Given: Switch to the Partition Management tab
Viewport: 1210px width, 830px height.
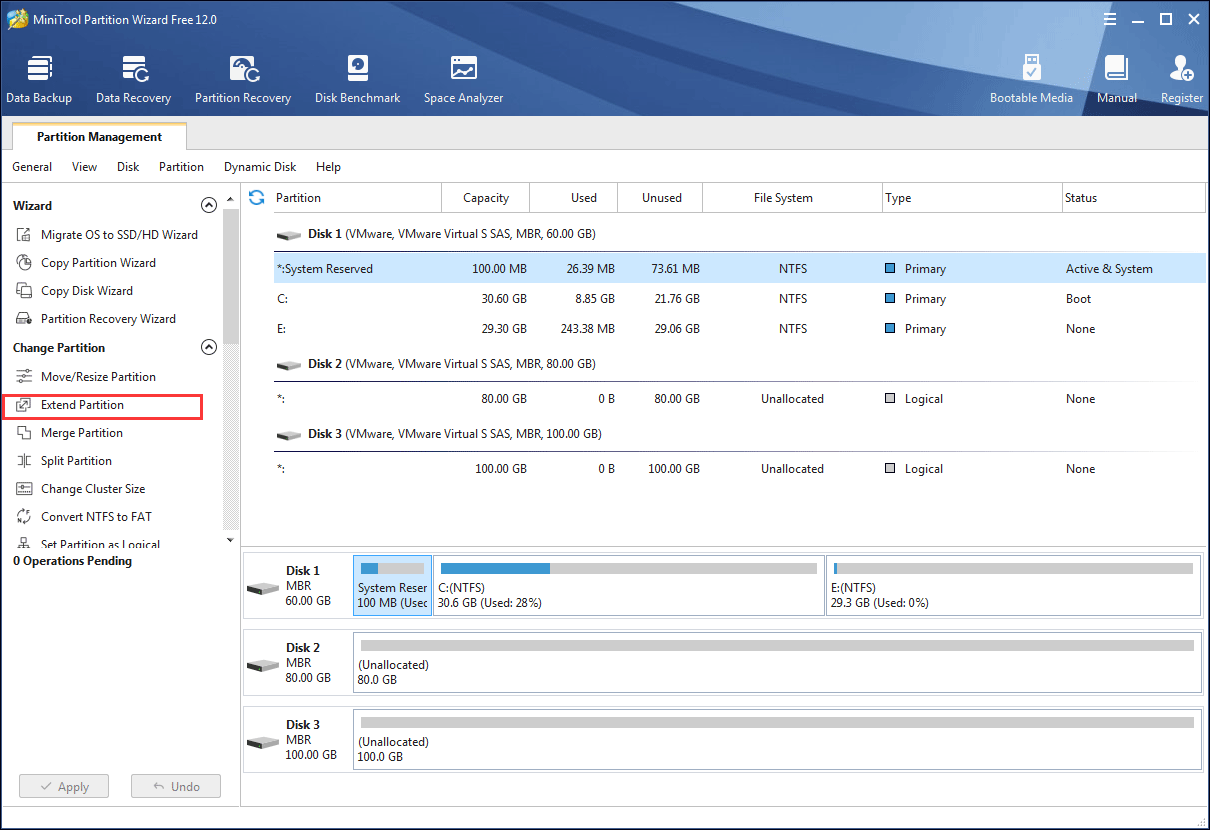Looking at the screenshot, I should tap(98, 136).
